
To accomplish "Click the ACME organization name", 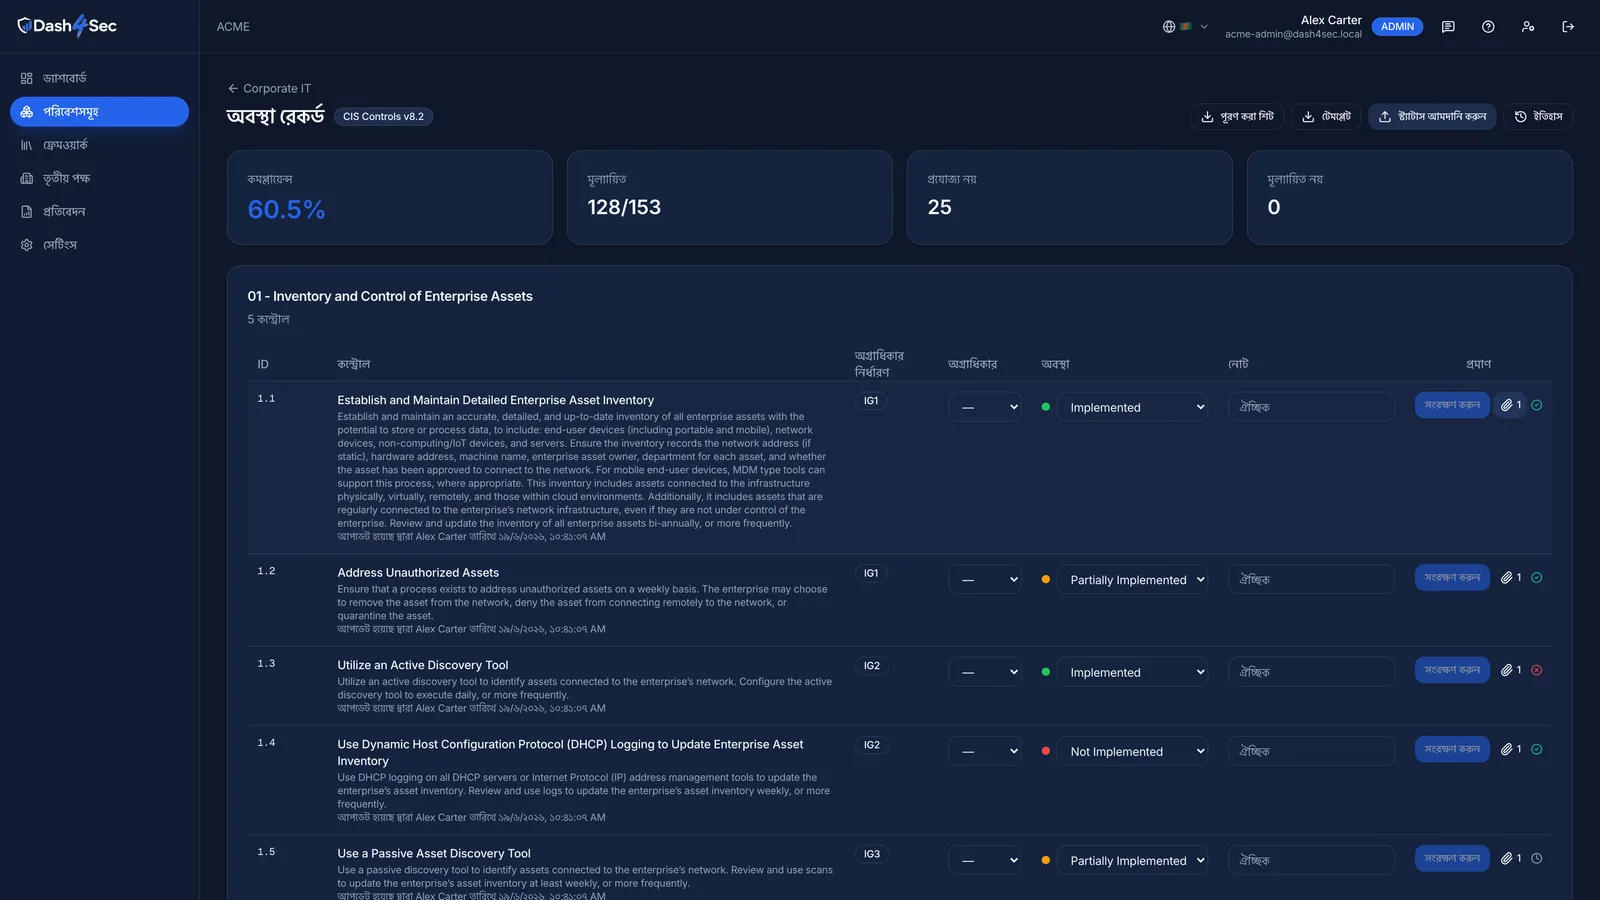I will 233,27.
